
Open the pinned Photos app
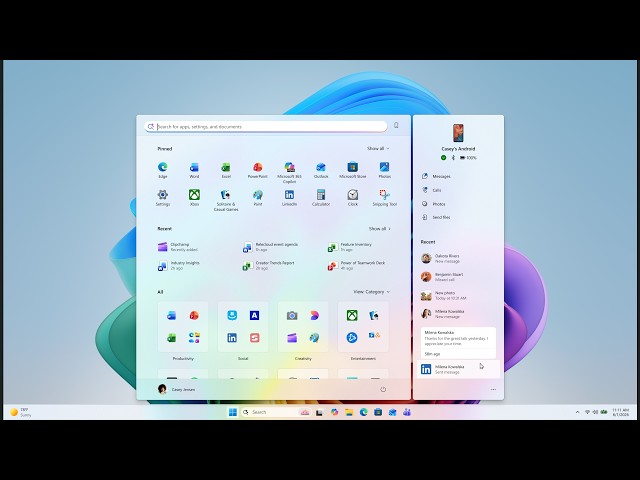[x=384, y=170]
